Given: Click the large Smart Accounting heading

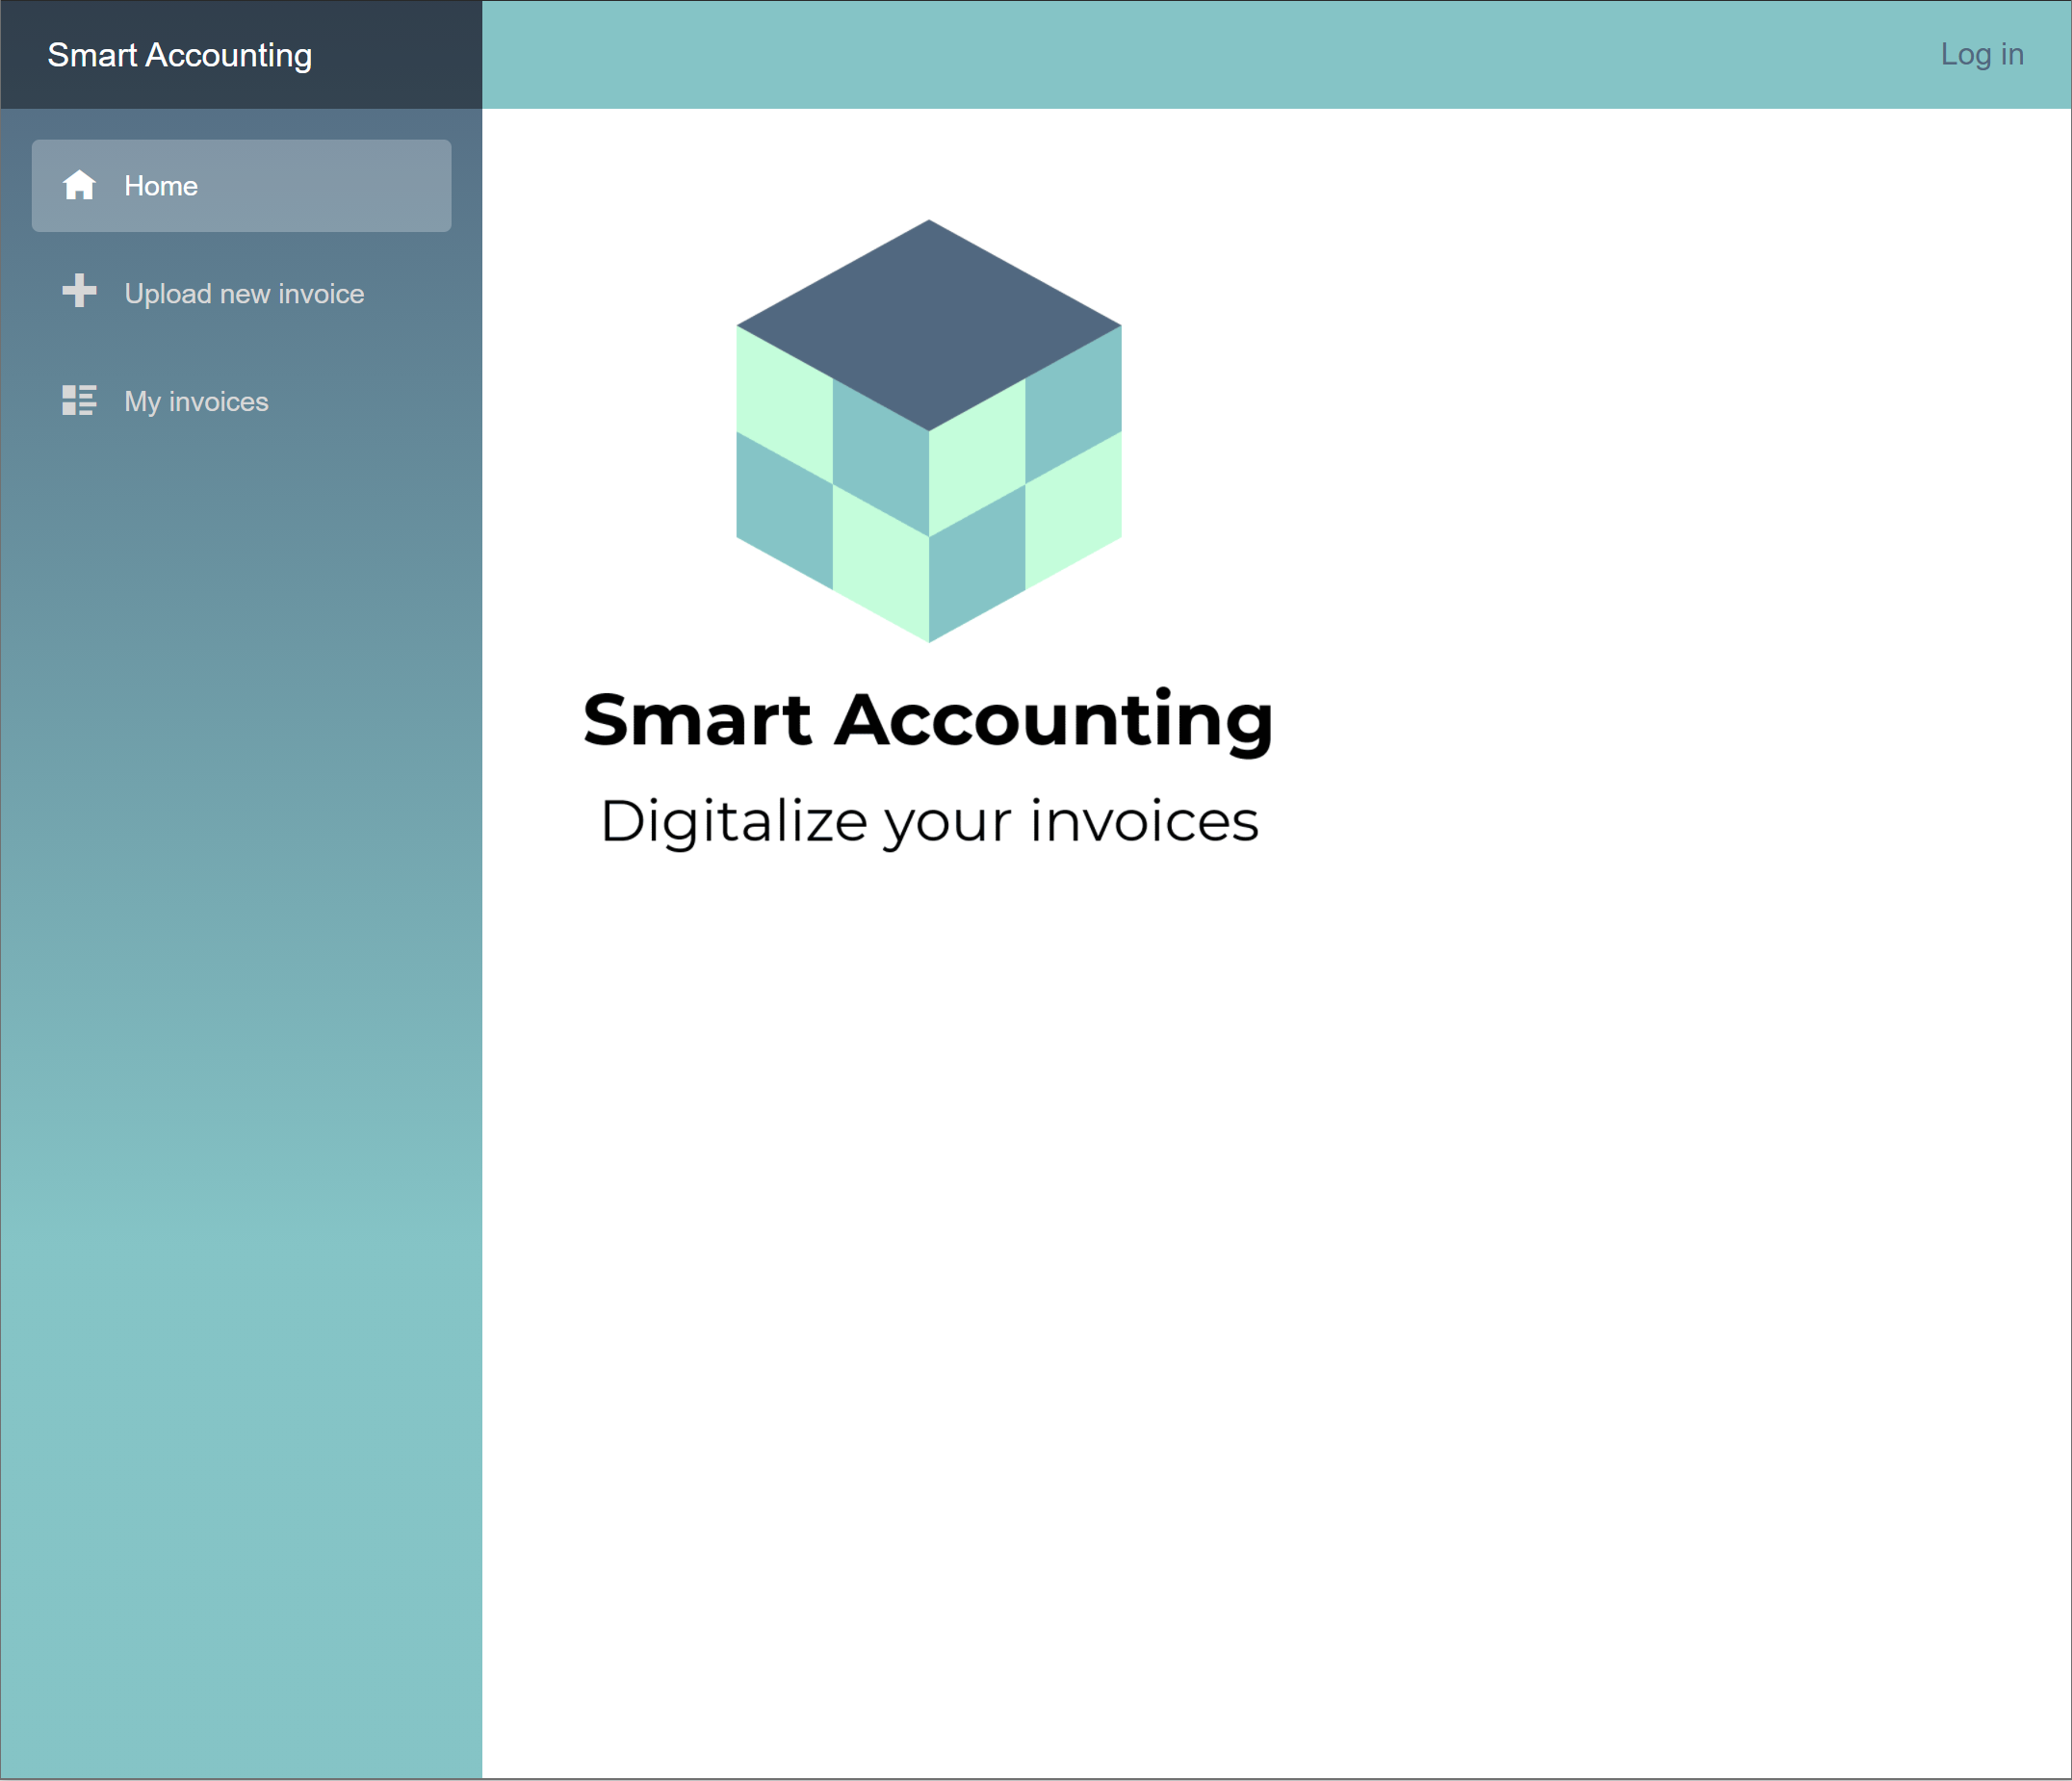Looking at the screenshot, I should pyautogui.click(x=928, y=720).
